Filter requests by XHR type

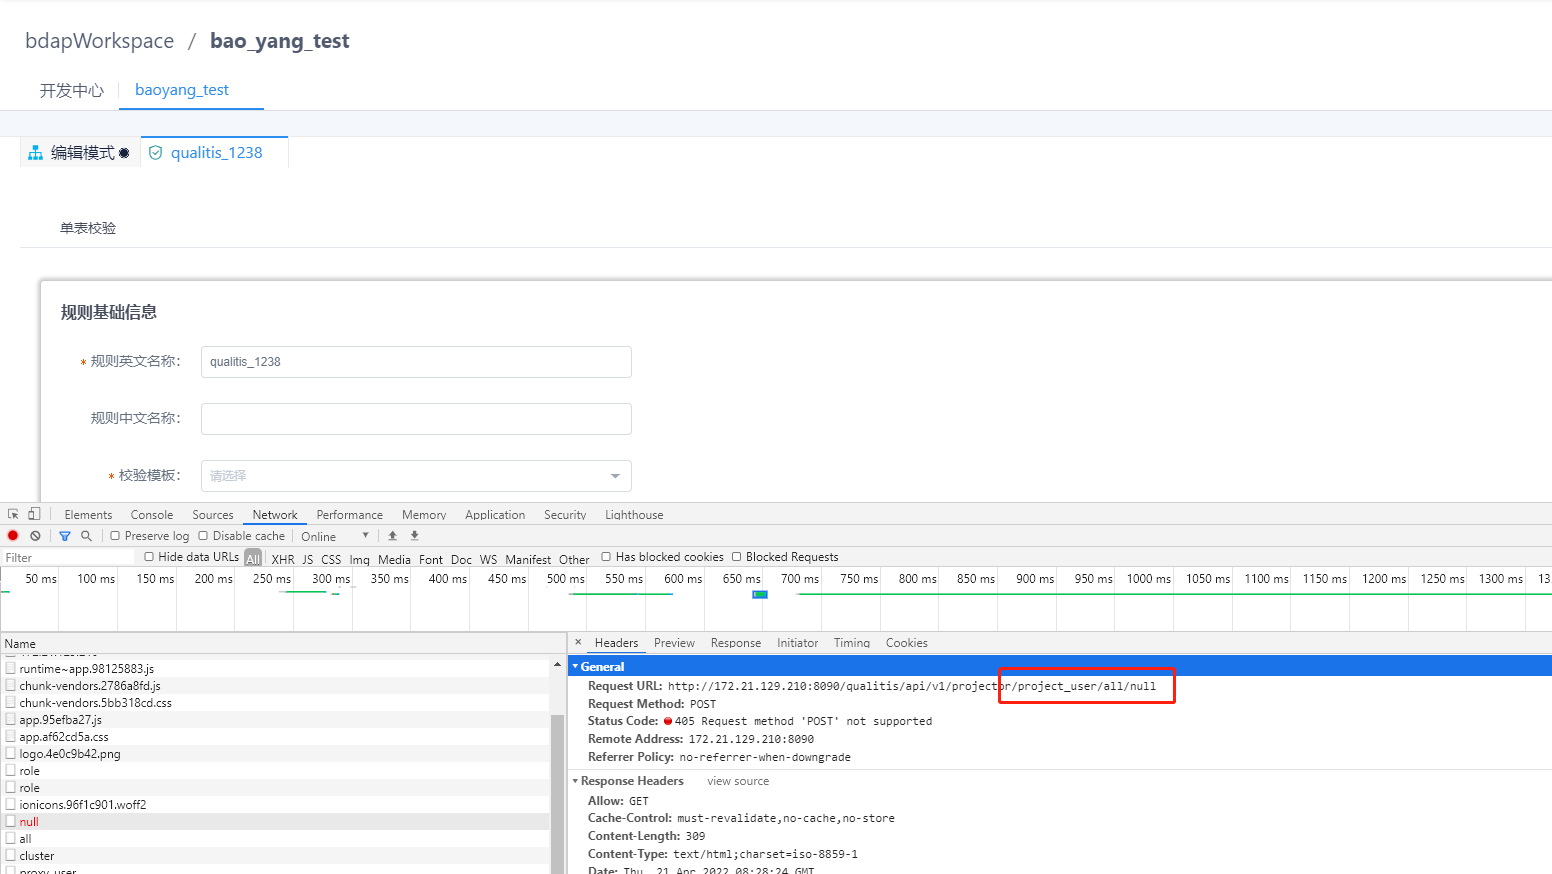pos(283,559)
